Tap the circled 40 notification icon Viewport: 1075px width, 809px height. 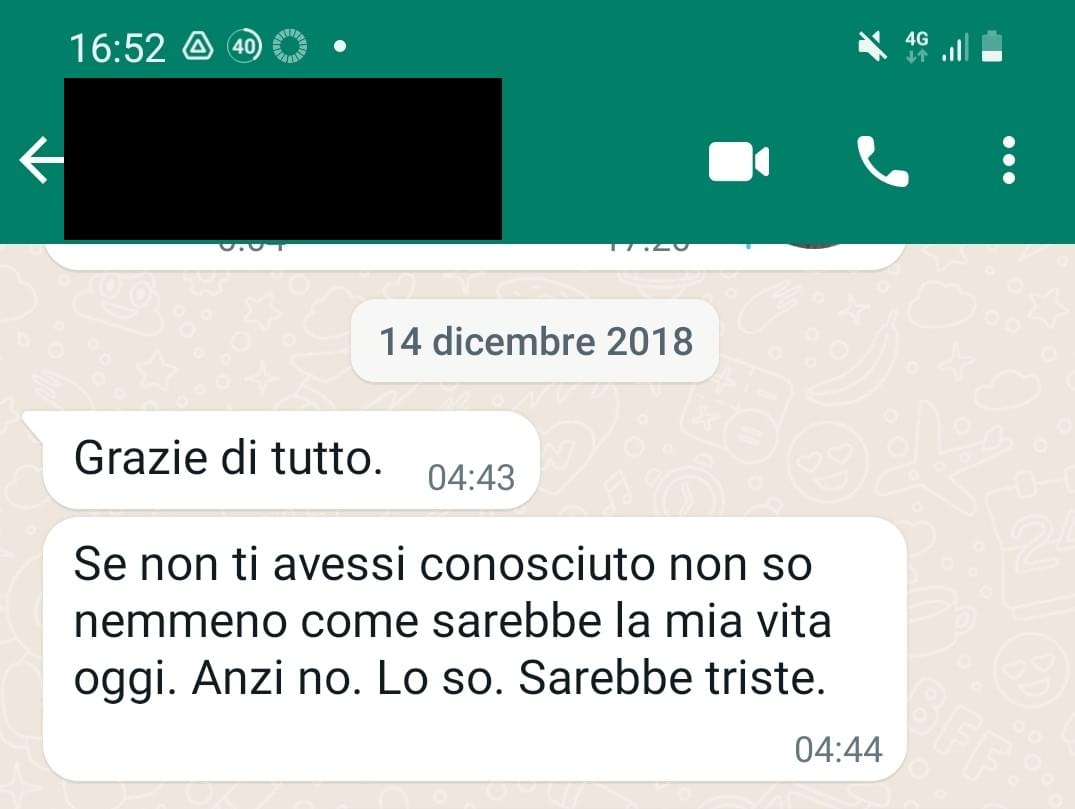point(245,47)
